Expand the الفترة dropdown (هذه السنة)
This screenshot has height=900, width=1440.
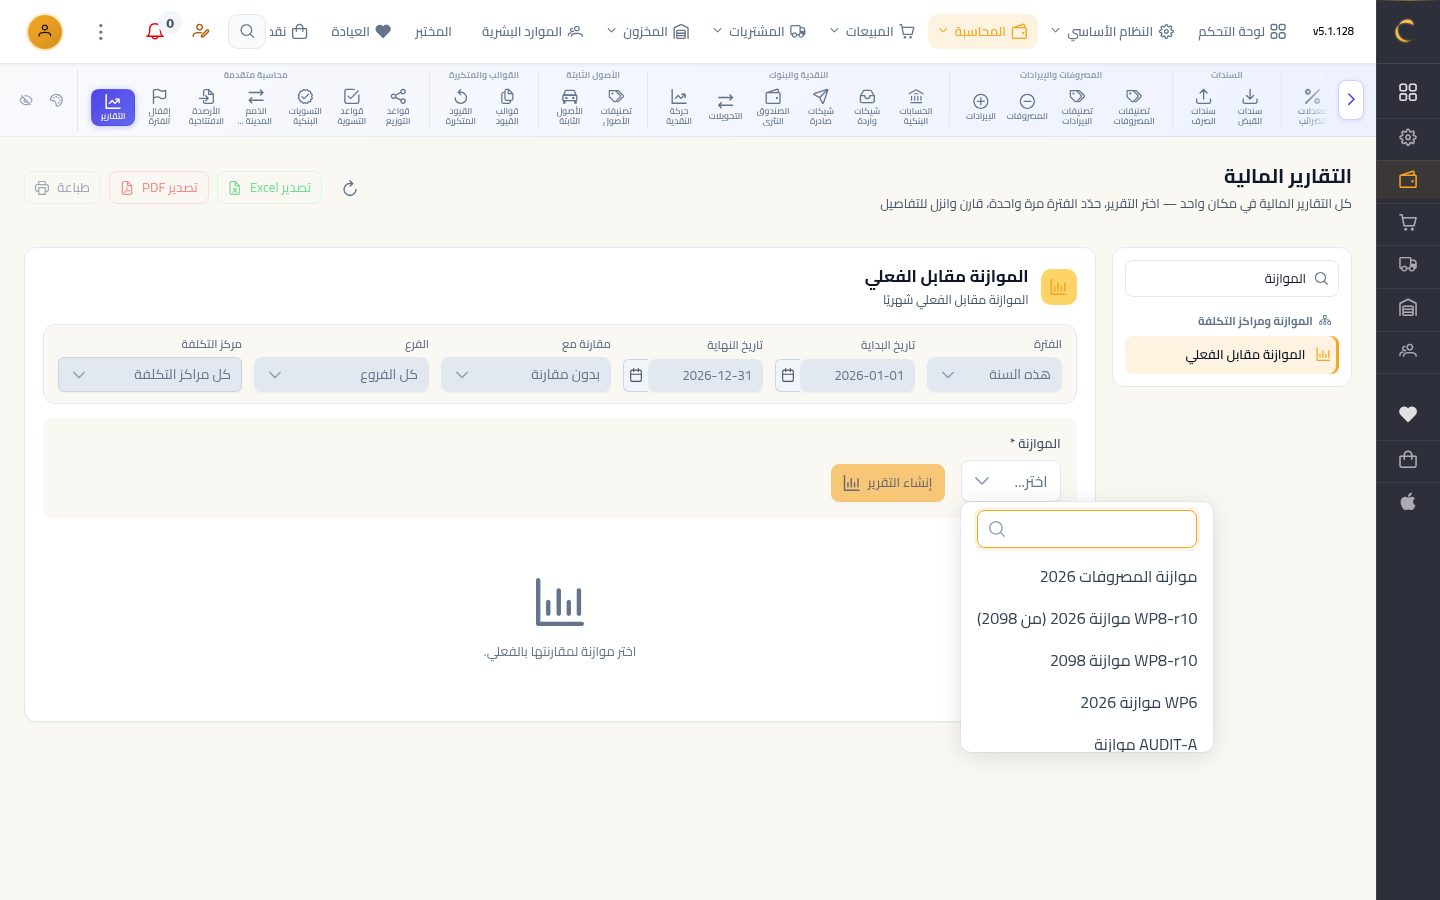click(x=995, y=375)
